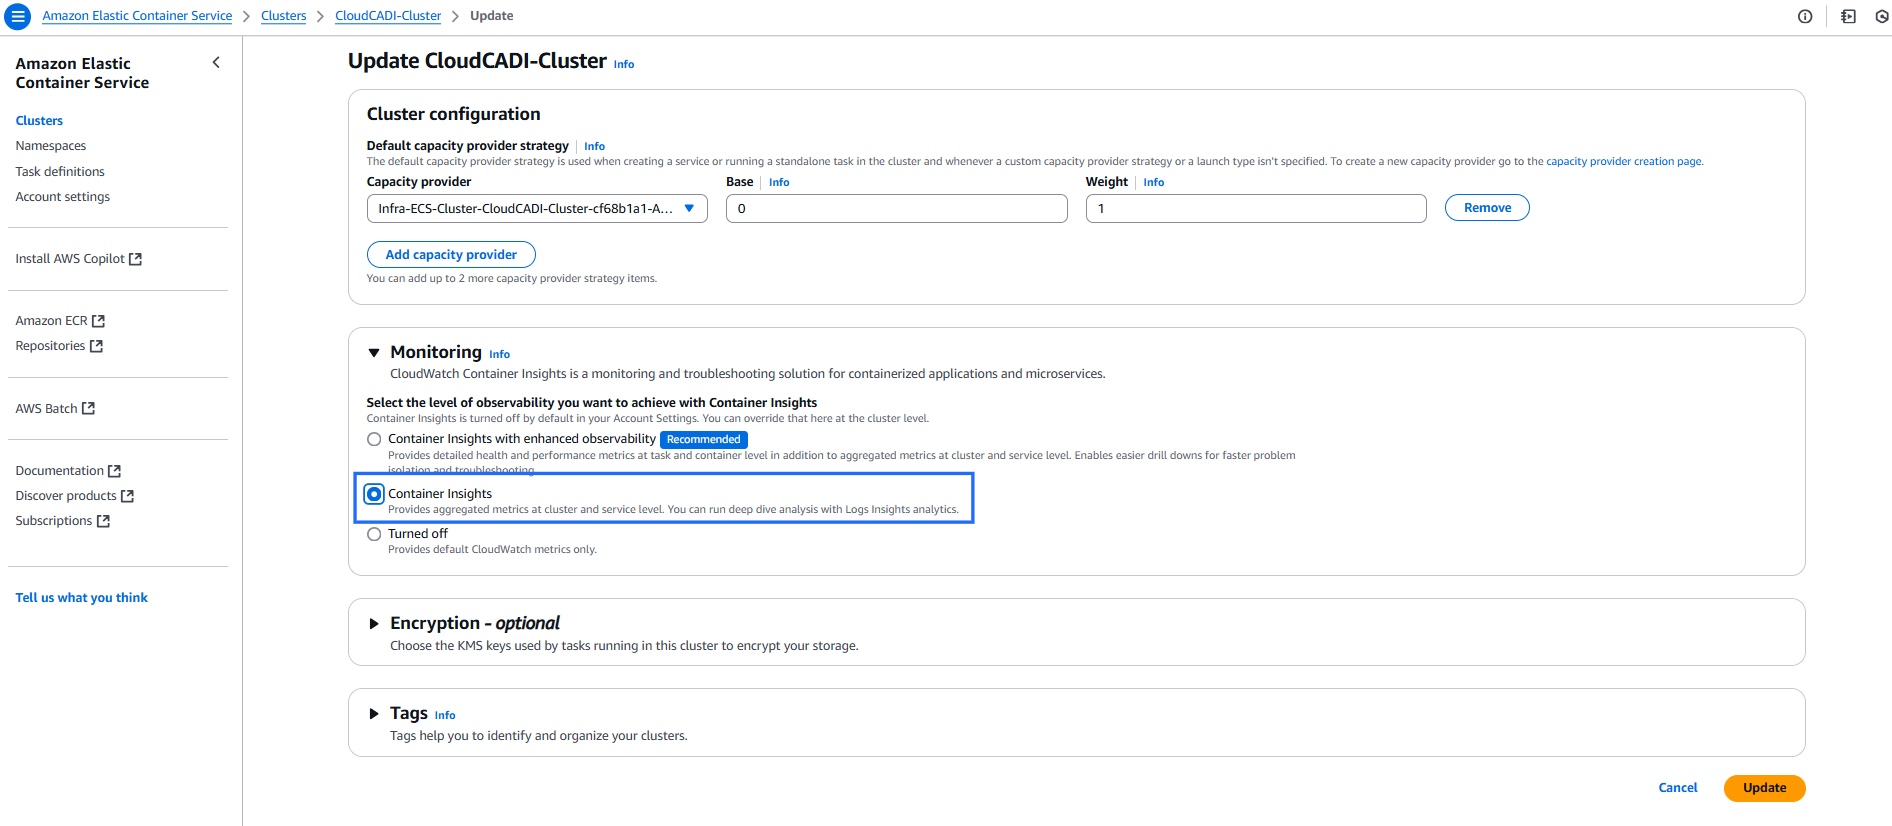Open the hamburger navigation menu icon
This screenshot has height=826, width=1892.
point(18,17)
